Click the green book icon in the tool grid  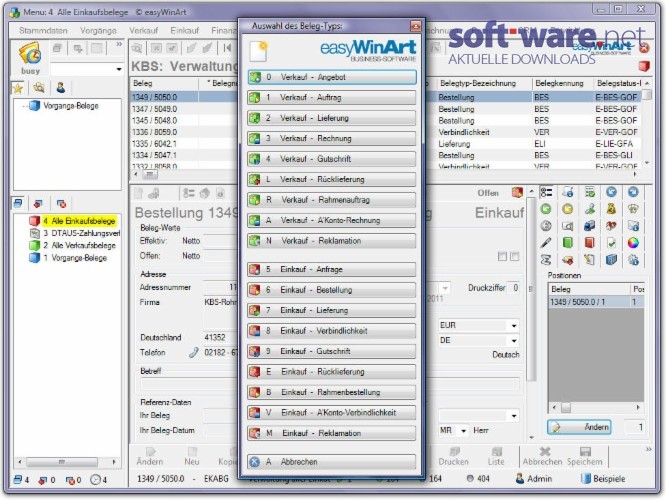(567, 243)
